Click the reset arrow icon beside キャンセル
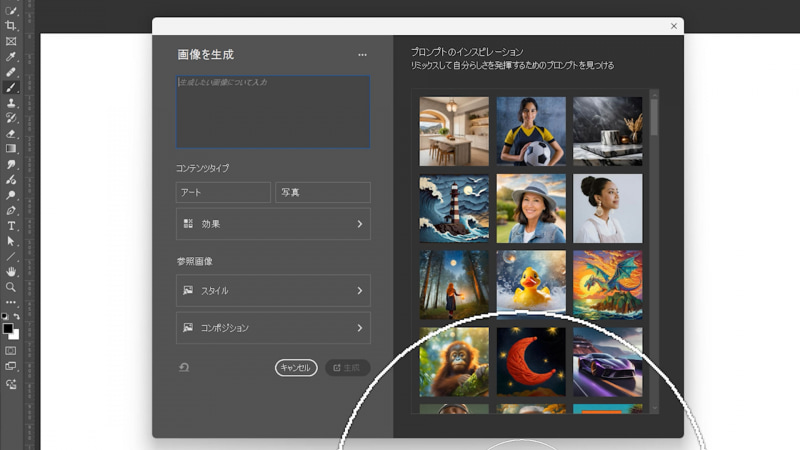The height and width of the screenshot is (450, 800). pyautogui.click(x=184, y=367)
